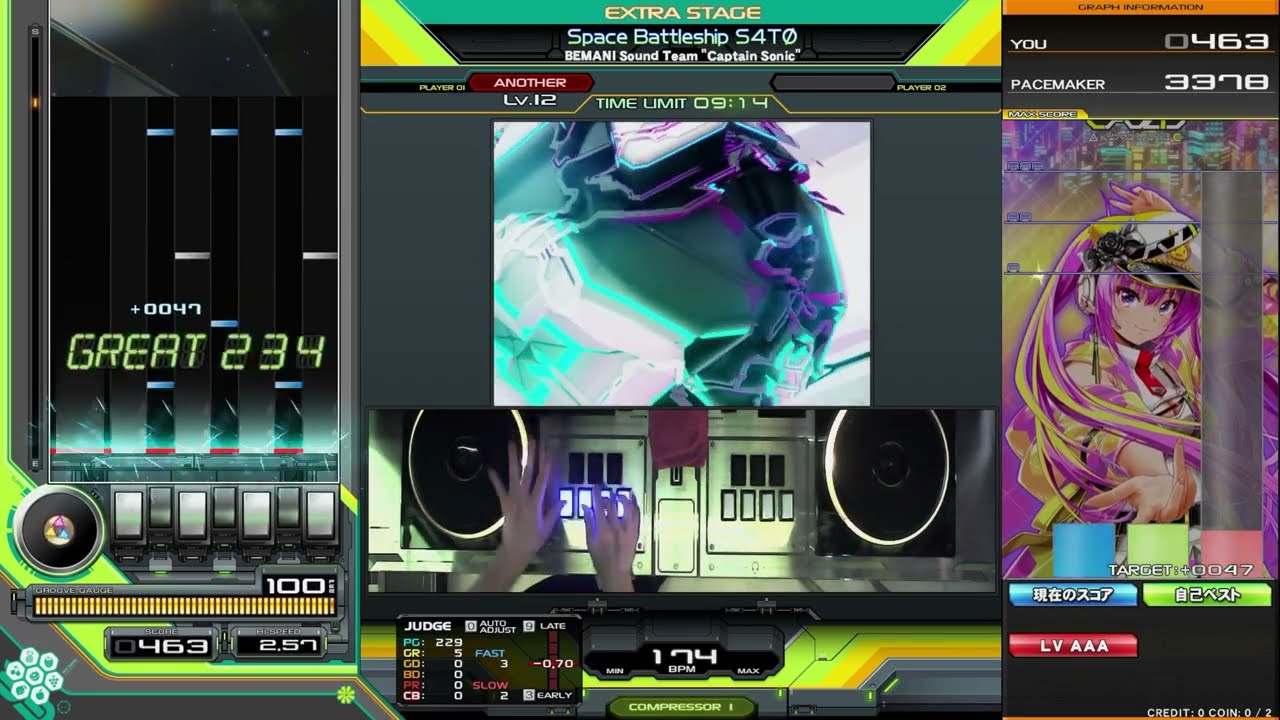Click the GREAT 234 combo text

pyautogui.click(x=196, y=352)
